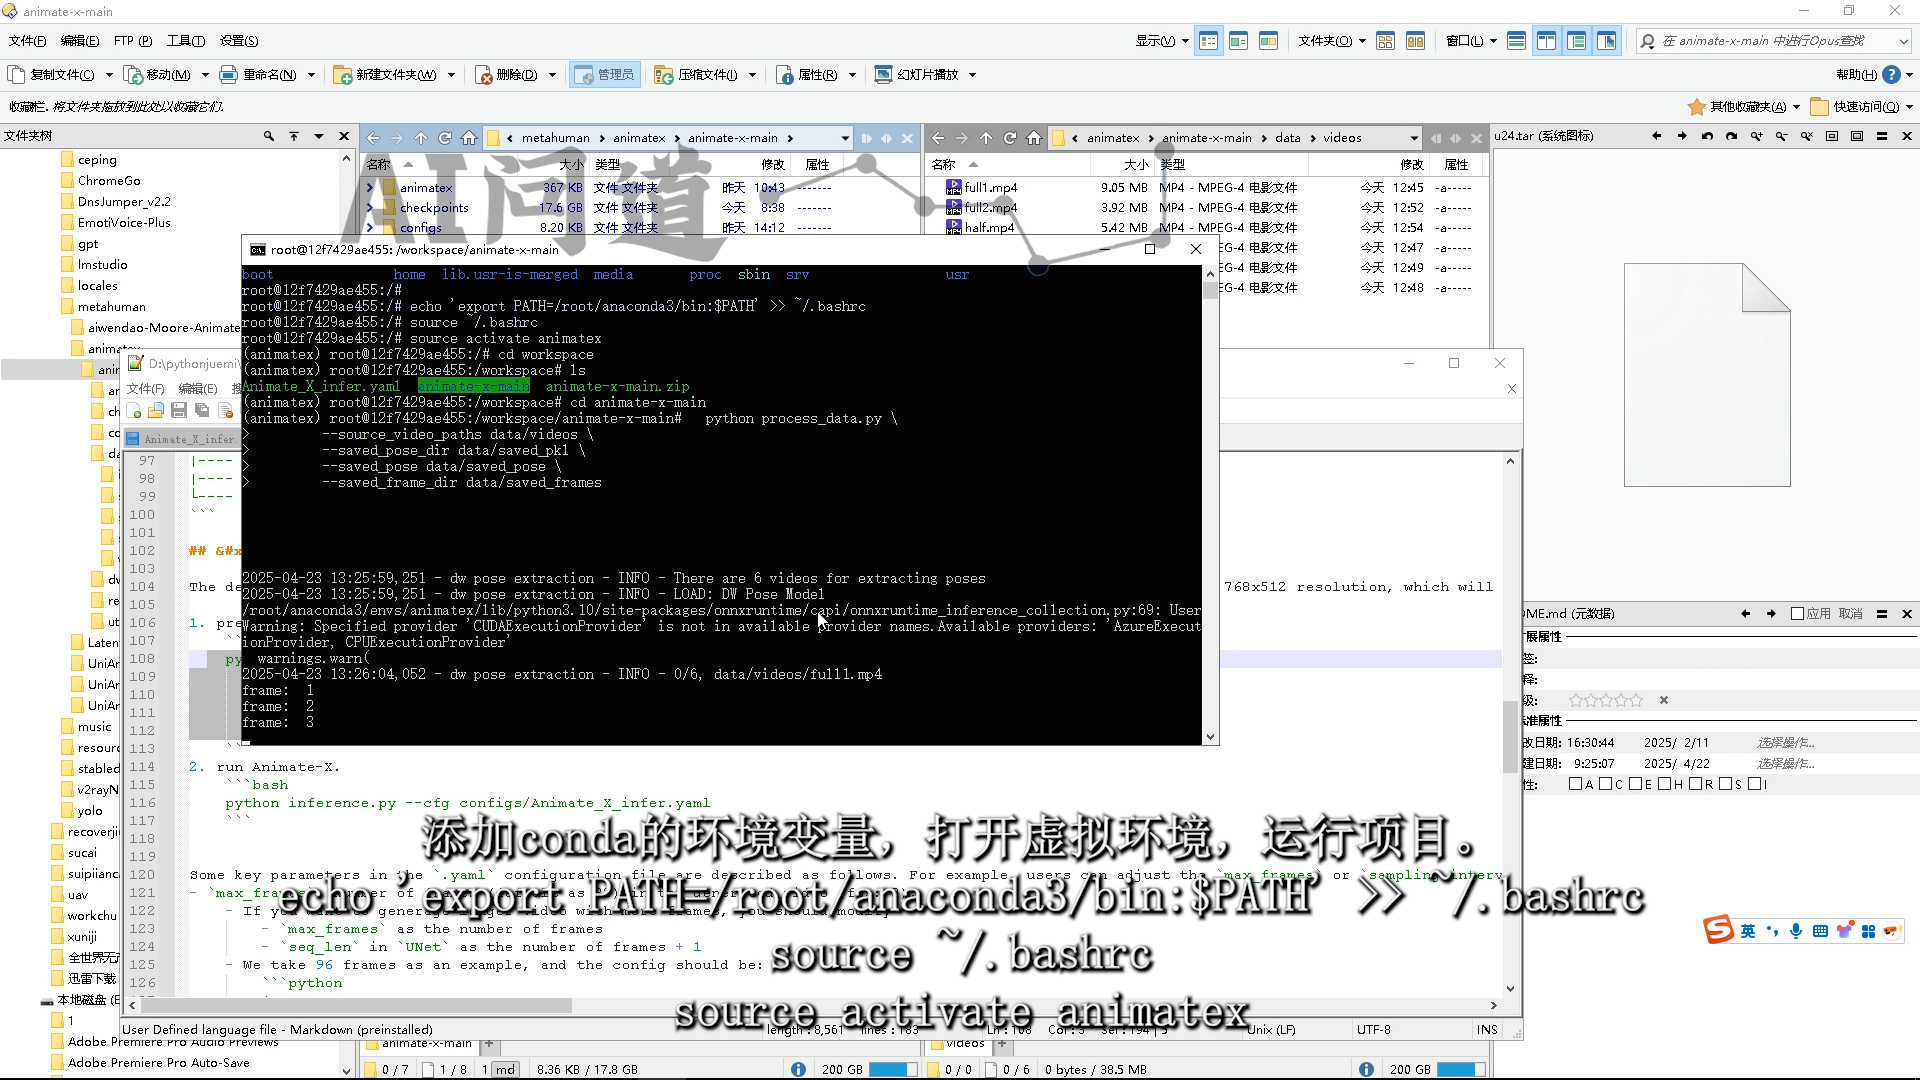Go to home in left lister pane
1920x1080 pixels.
point(469,138)
